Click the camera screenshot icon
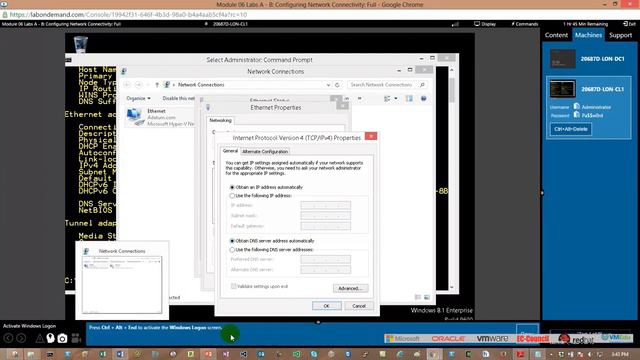 (x=62, y=338)
